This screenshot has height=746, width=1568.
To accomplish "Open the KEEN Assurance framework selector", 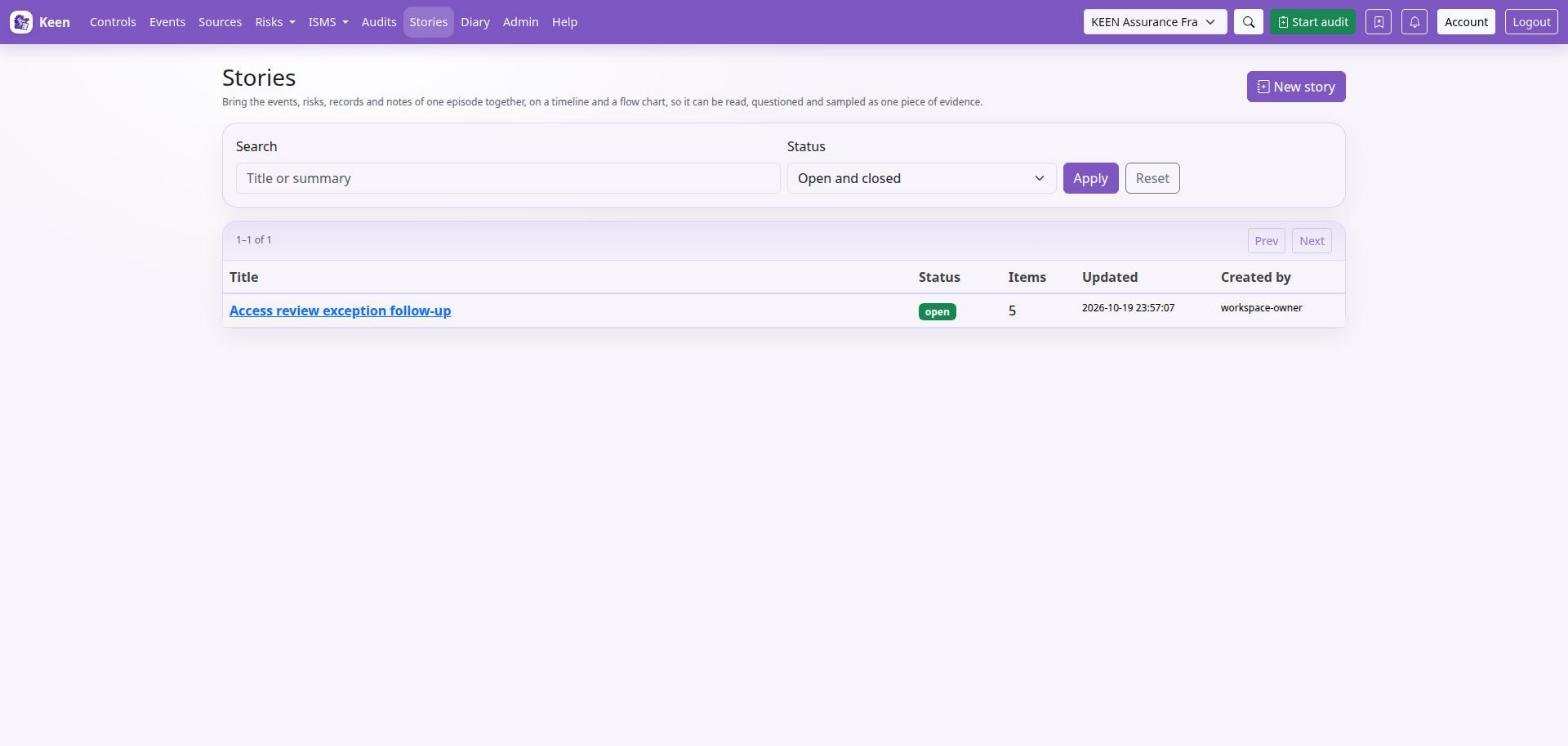I will (x=1155, y=22).
